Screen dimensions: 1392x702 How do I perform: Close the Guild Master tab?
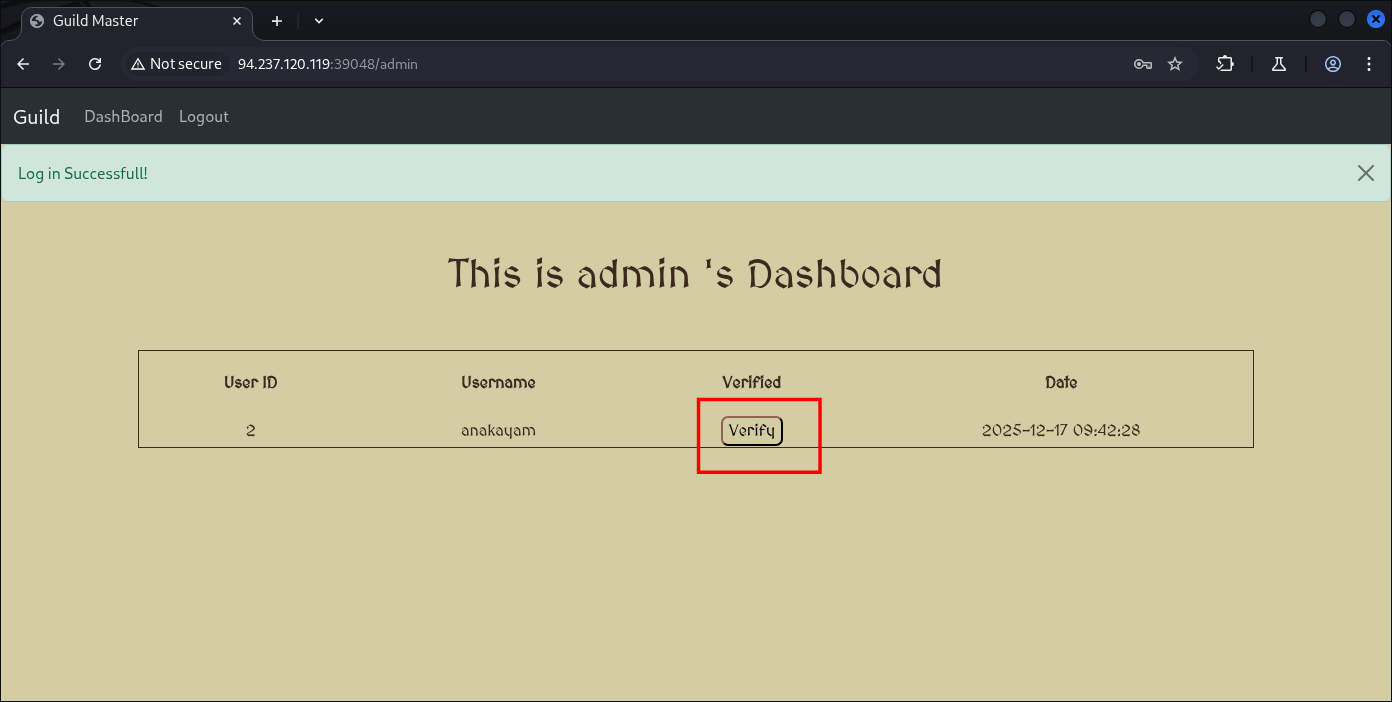coord(238,21)
